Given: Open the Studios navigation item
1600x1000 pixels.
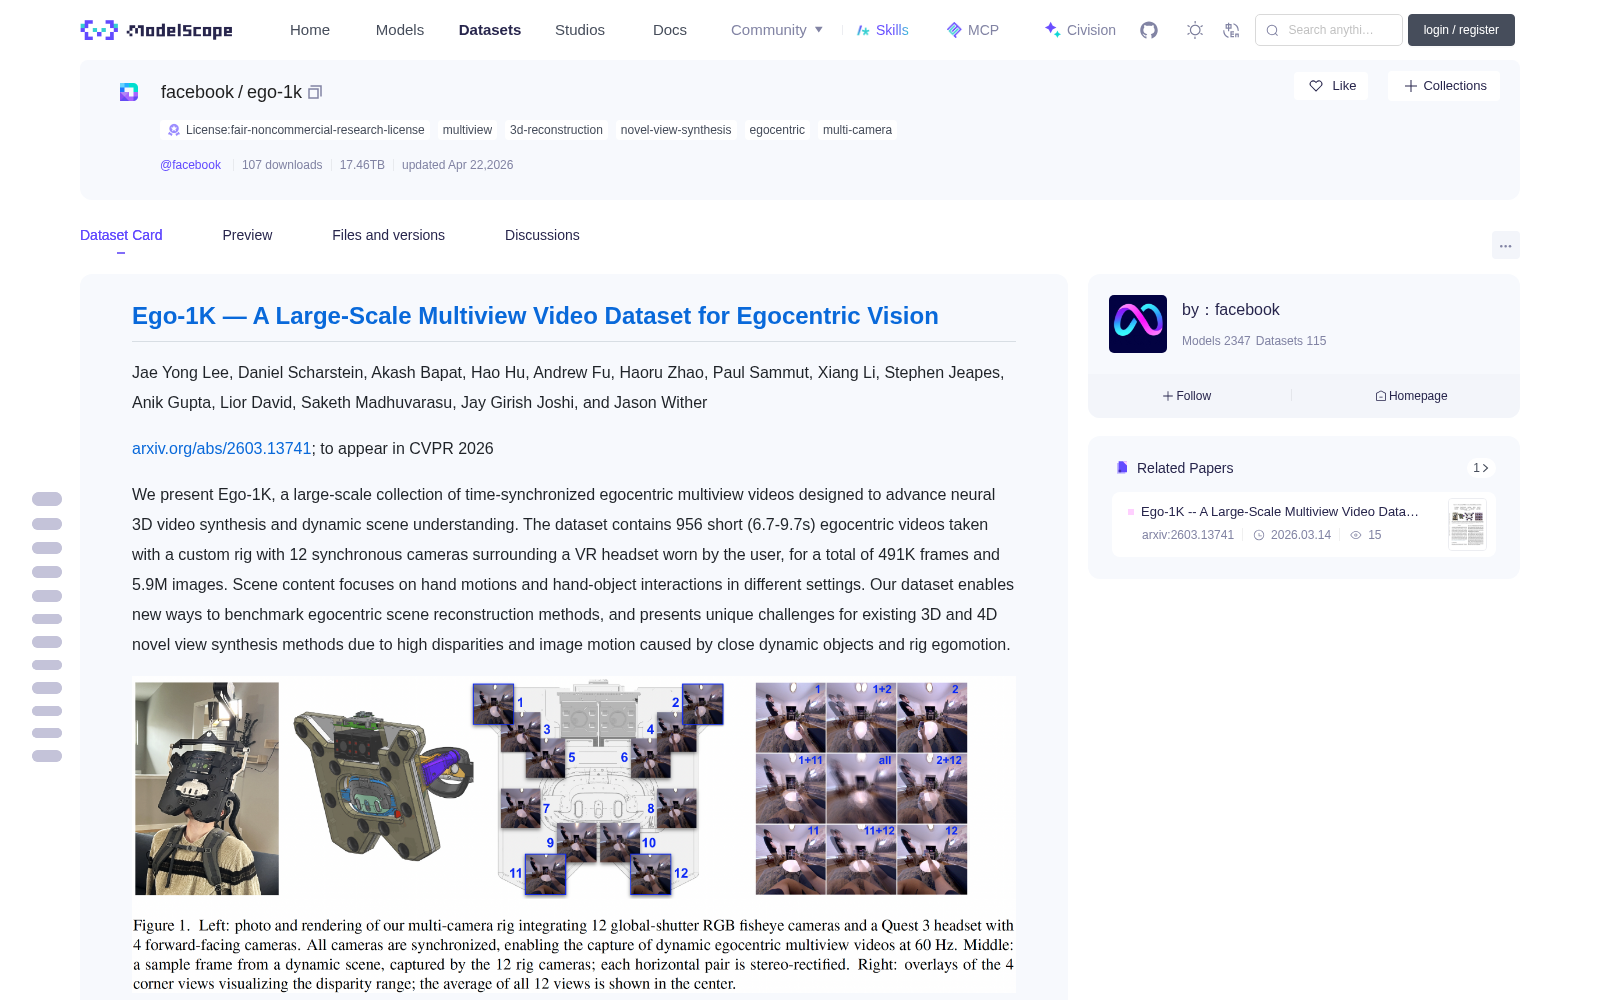Looking at the screenshot, I should 580,30.
